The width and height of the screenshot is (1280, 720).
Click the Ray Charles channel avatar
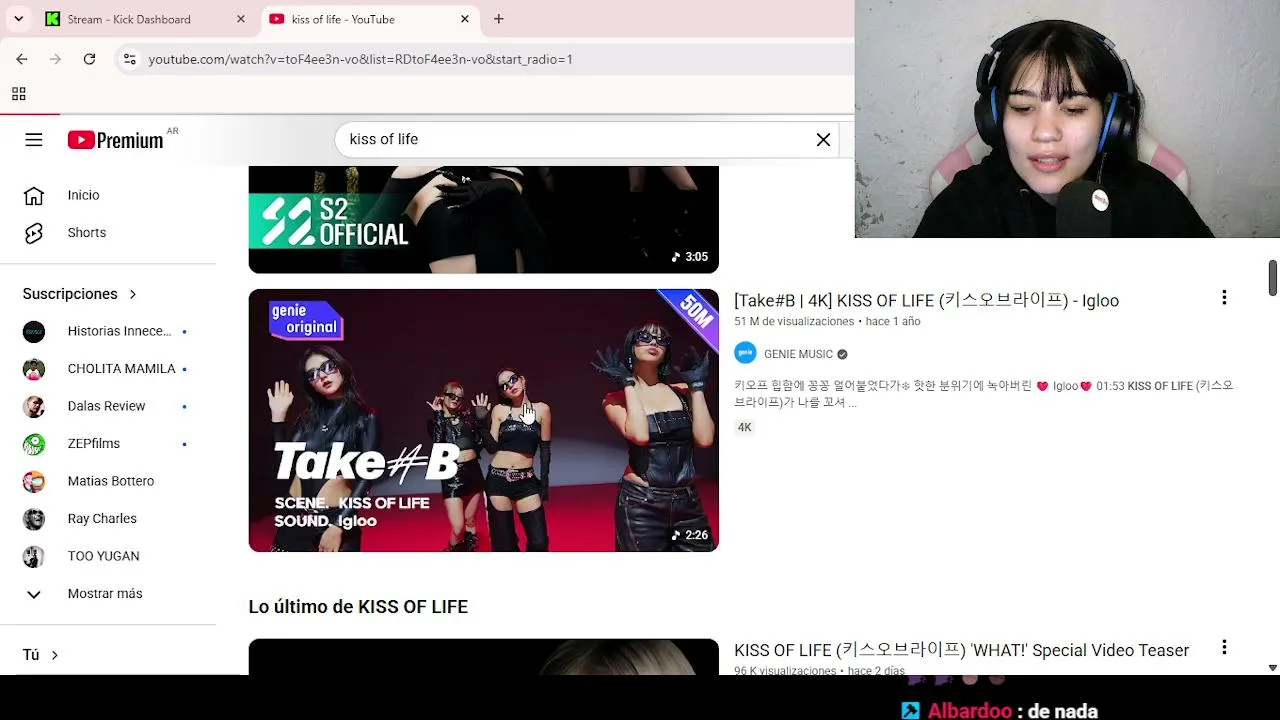[x=34, y=519]
